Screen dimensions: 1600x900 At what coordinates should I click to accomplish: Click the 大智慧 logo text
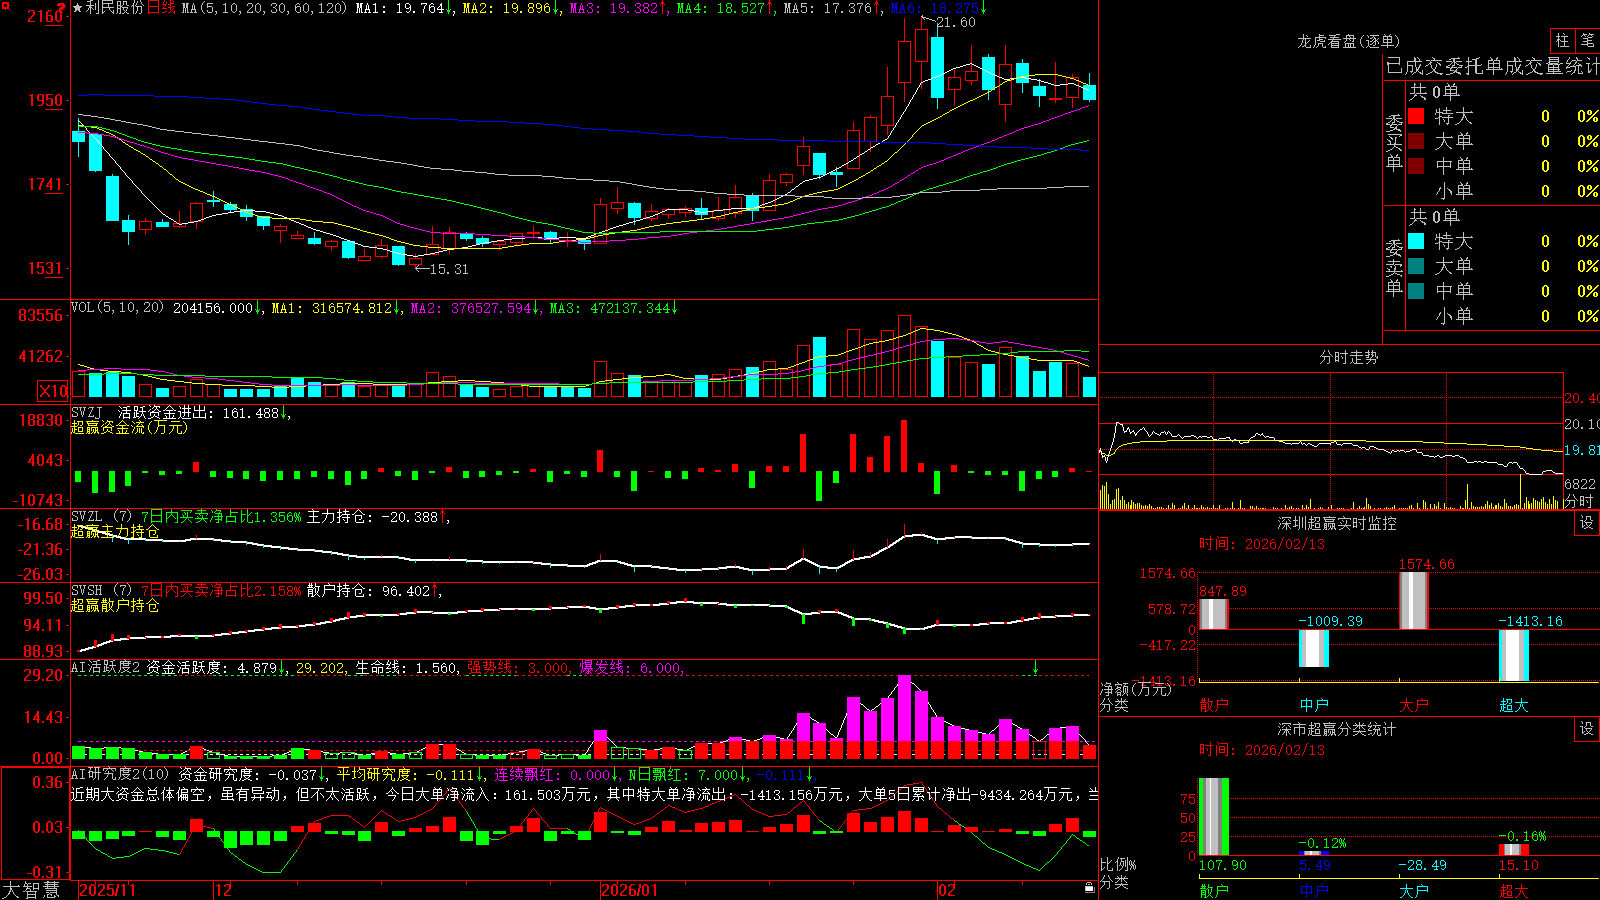(31, 889)
